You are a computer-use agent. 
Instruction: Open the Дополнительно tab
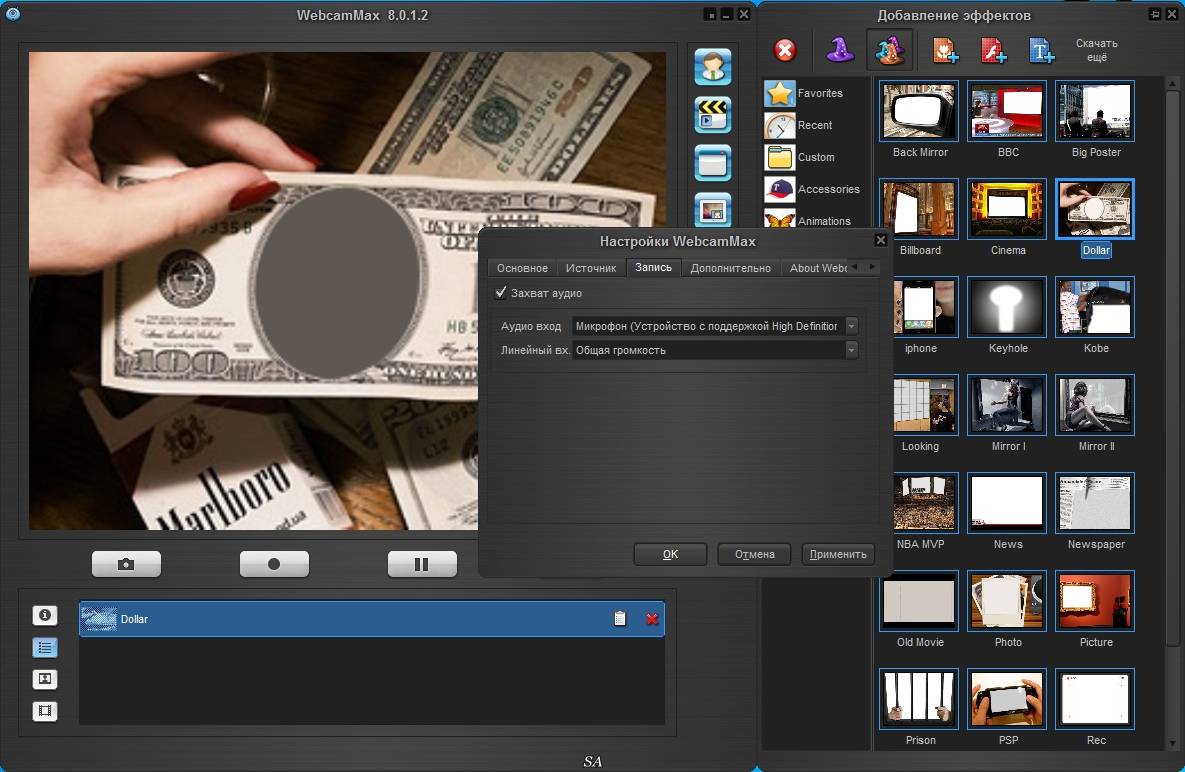[x=730, y=268]
